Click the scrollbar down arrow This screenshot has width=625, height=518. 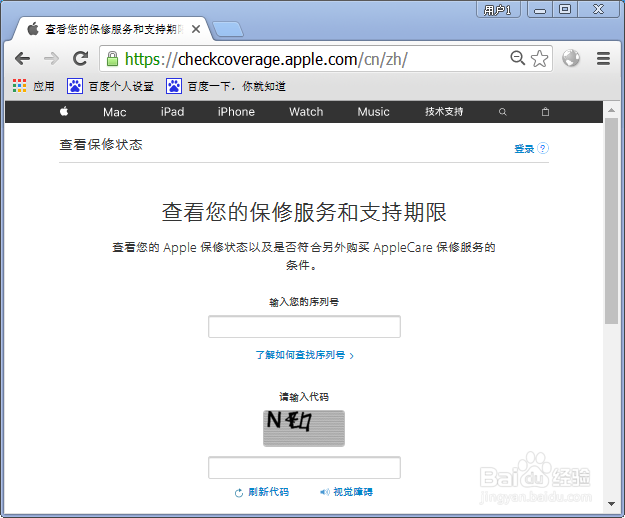[611, 504]
